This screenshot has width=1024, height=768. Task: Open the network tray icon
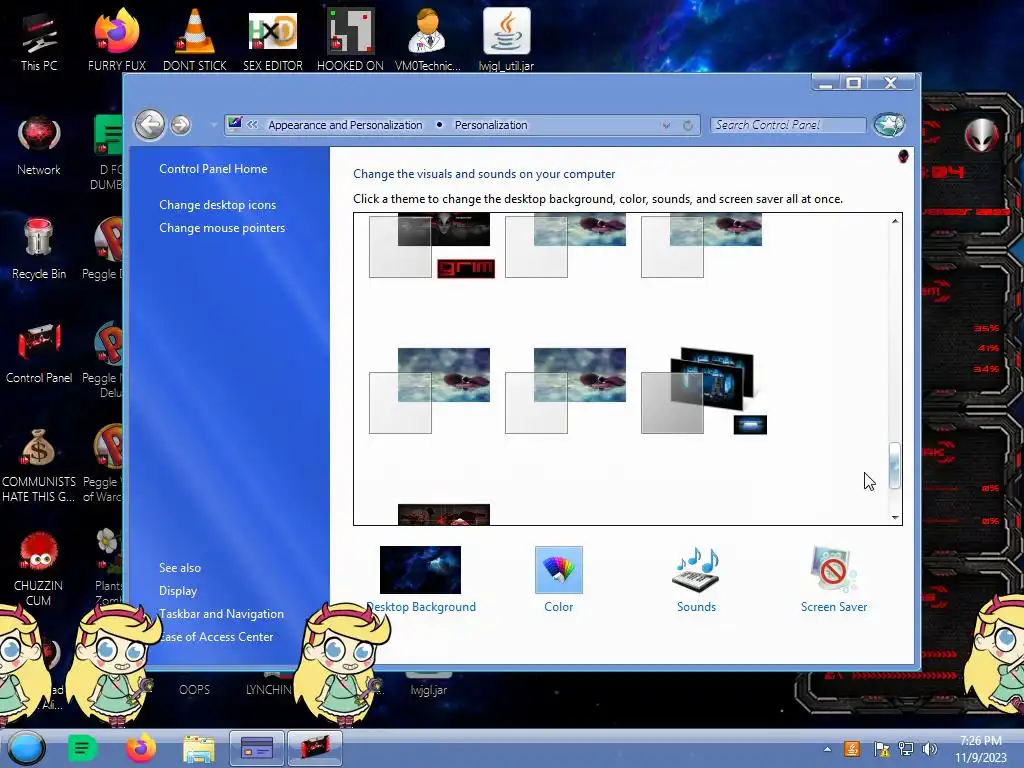(x=905, y=749)
